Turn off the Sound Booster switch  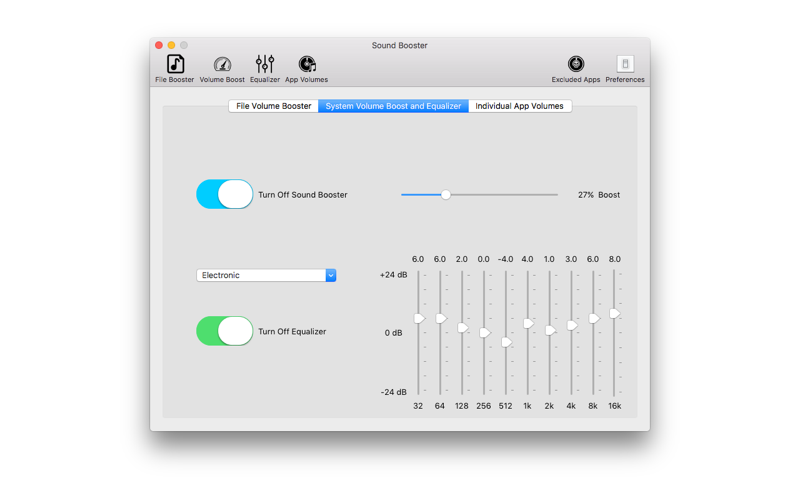[224, 194]
